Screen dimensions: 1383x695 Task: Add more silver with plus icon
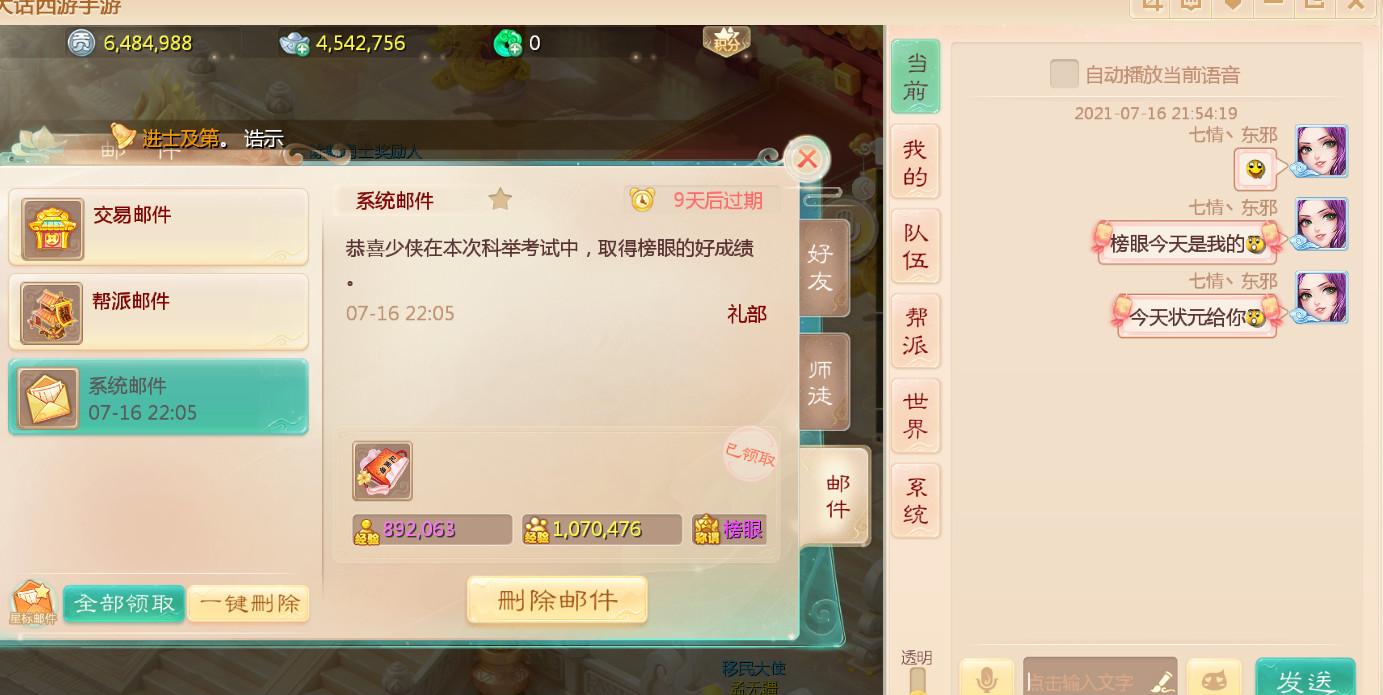pos(295,43)
